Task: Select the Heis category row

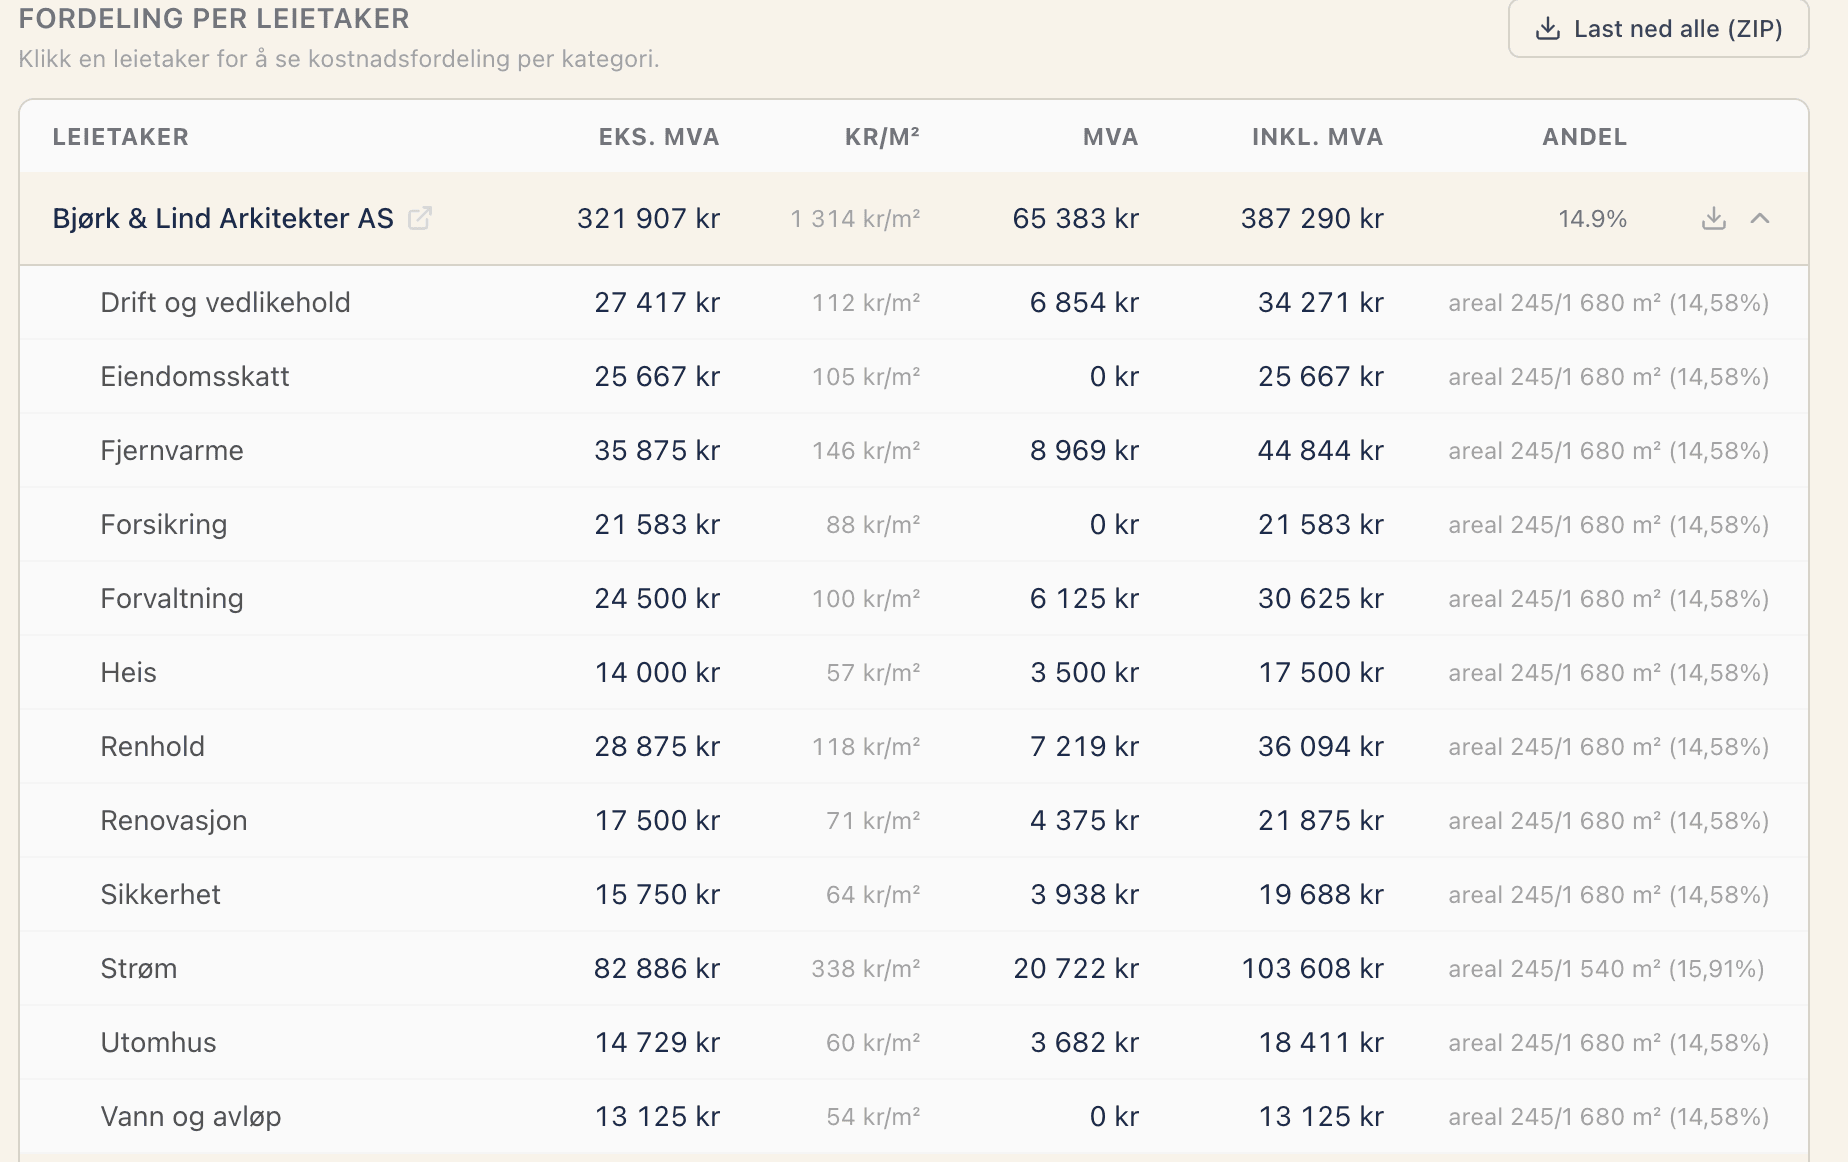Action: [914, 673]
